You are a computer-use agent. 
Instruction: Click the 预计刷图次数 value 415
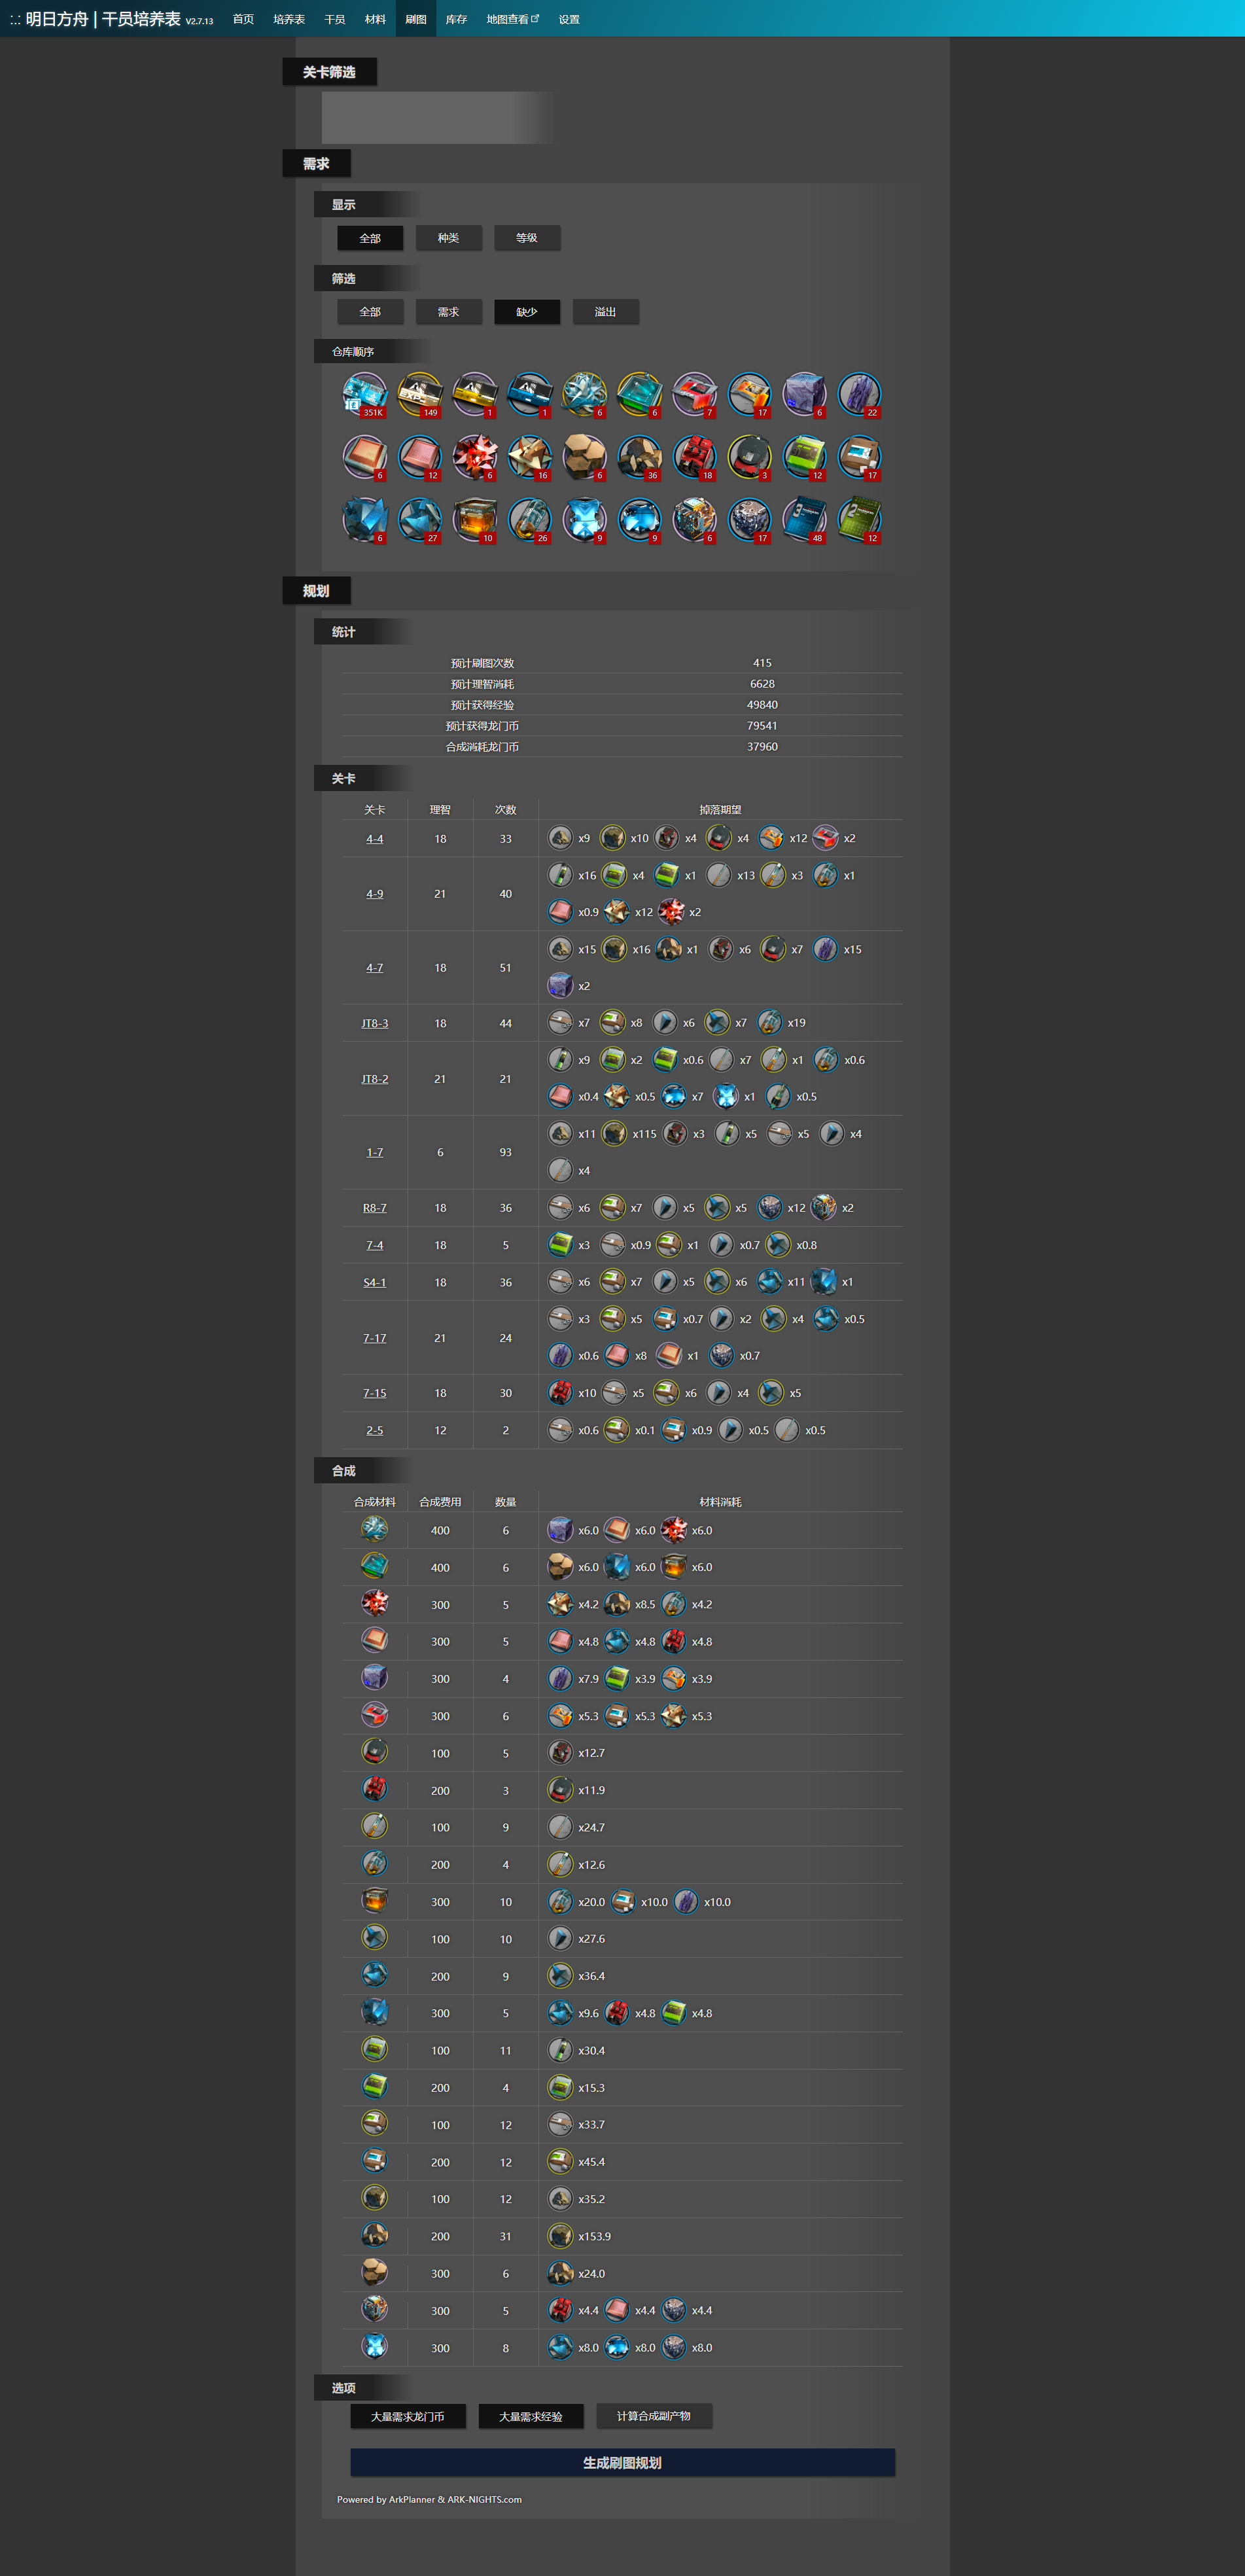[x=762, y=663]
